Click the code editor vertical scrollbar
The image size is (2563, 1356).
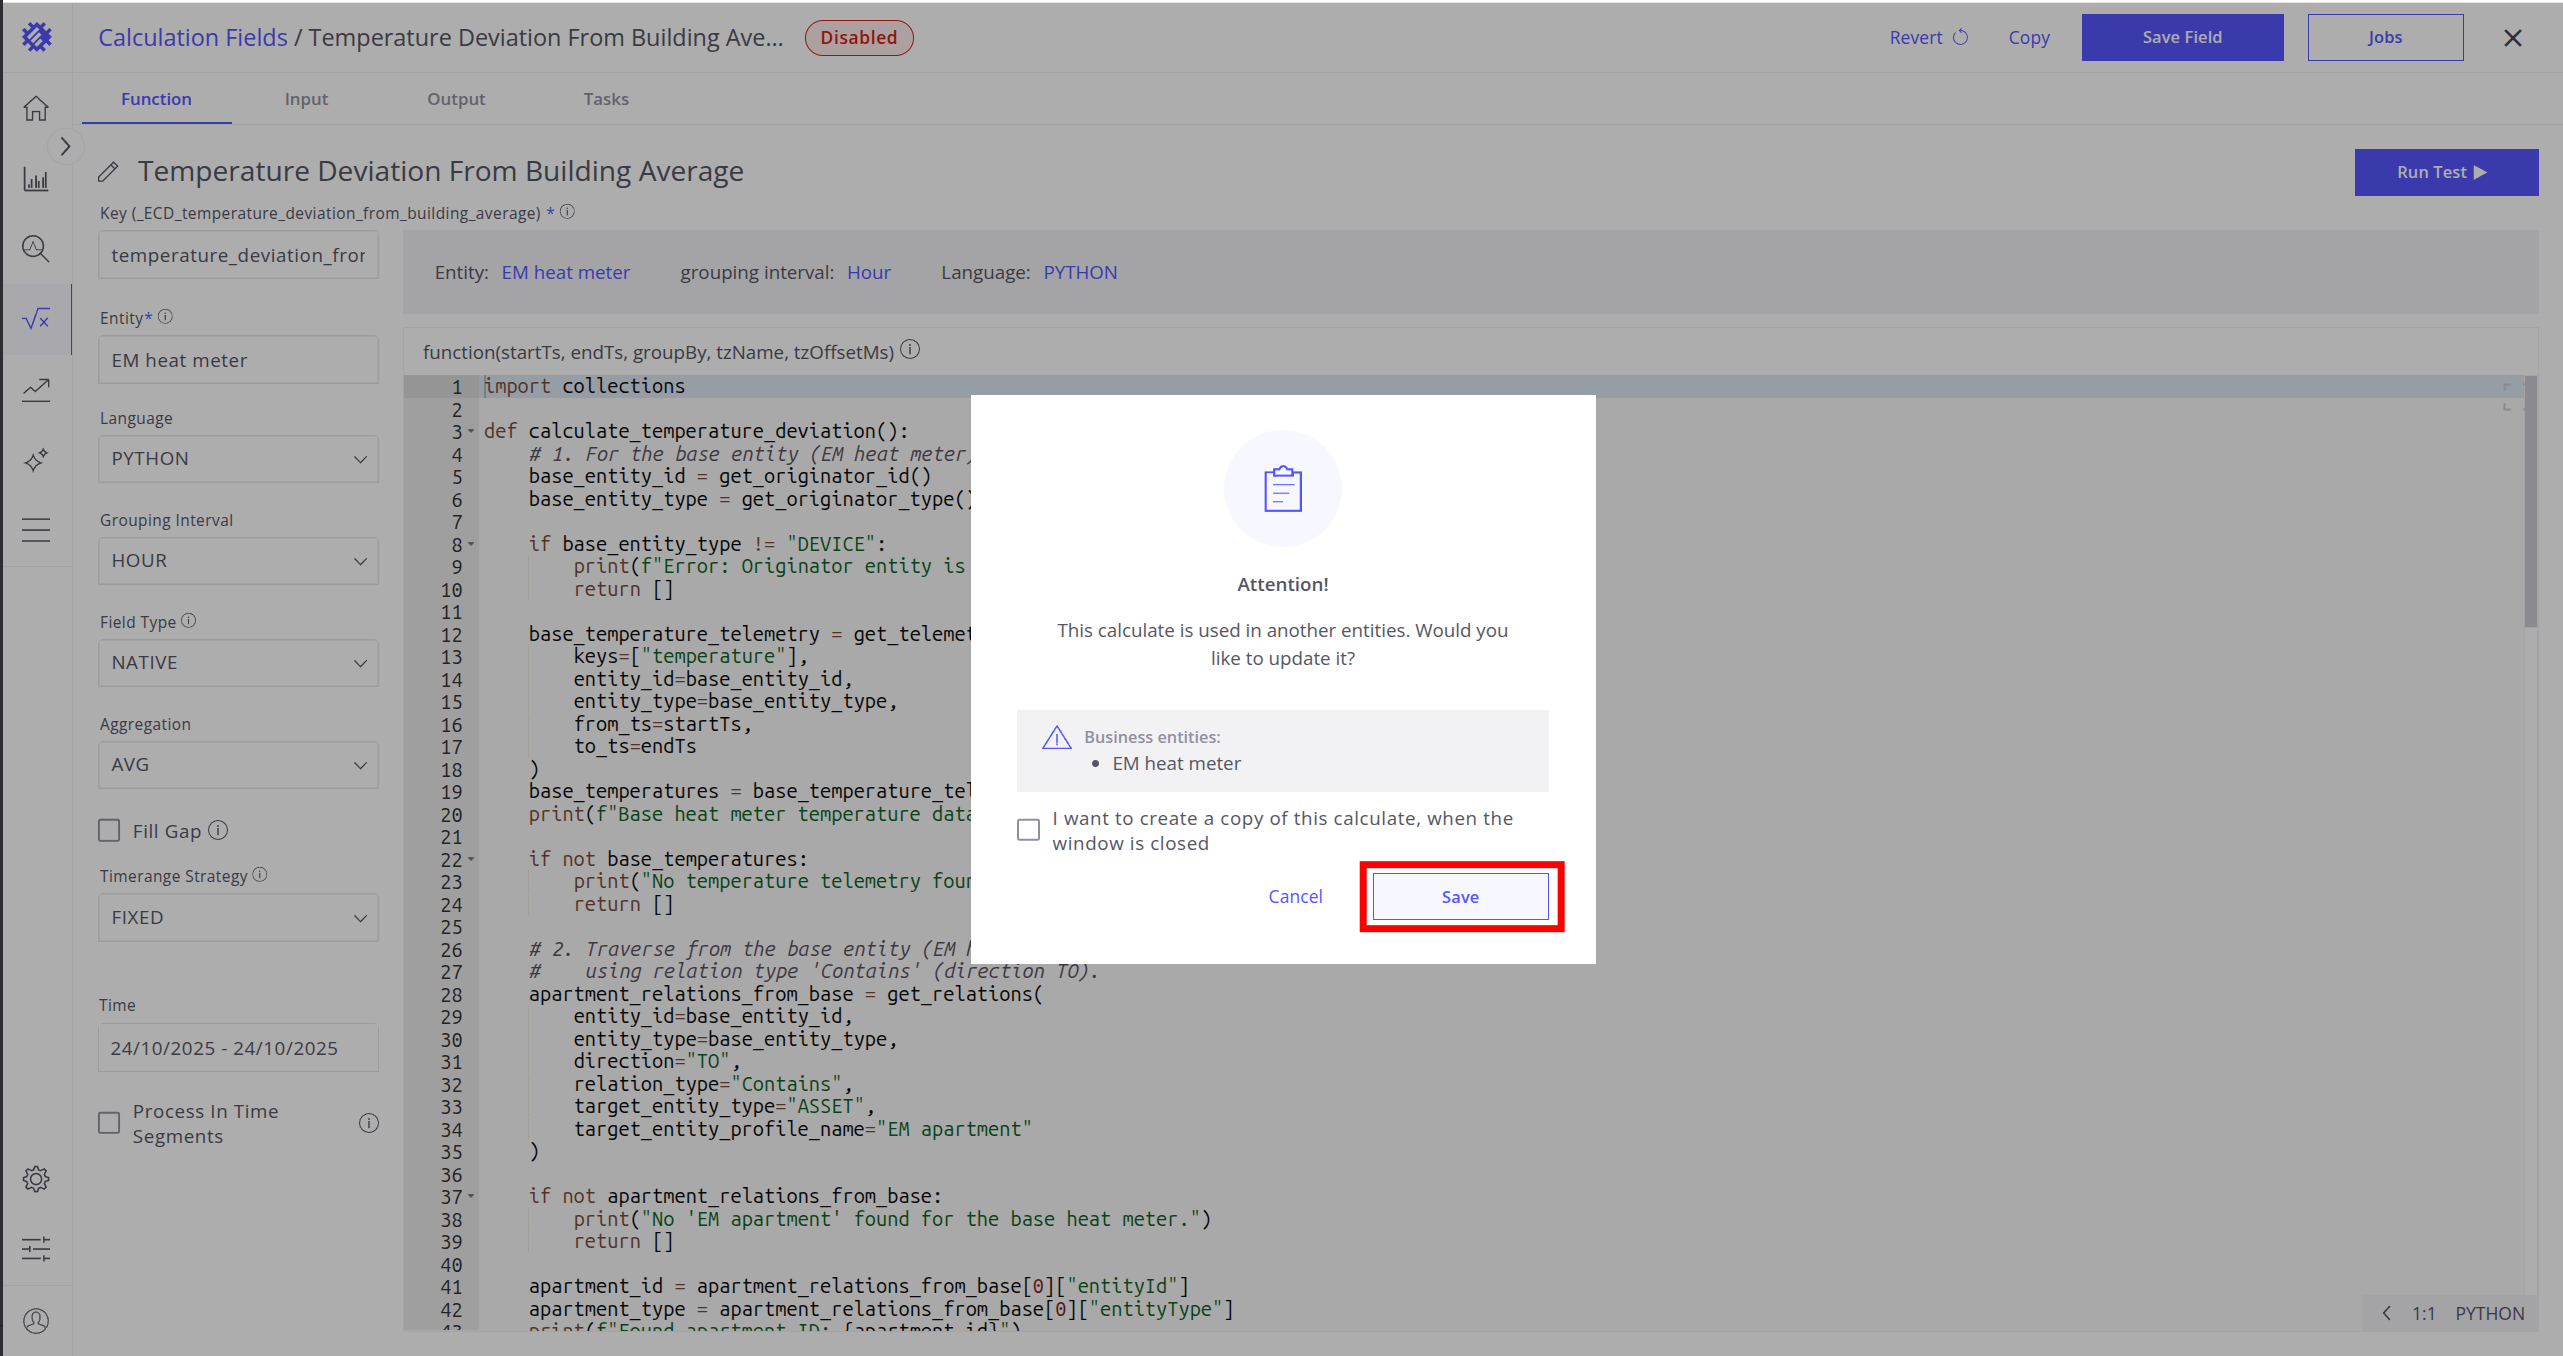[x=2530, y=502]
